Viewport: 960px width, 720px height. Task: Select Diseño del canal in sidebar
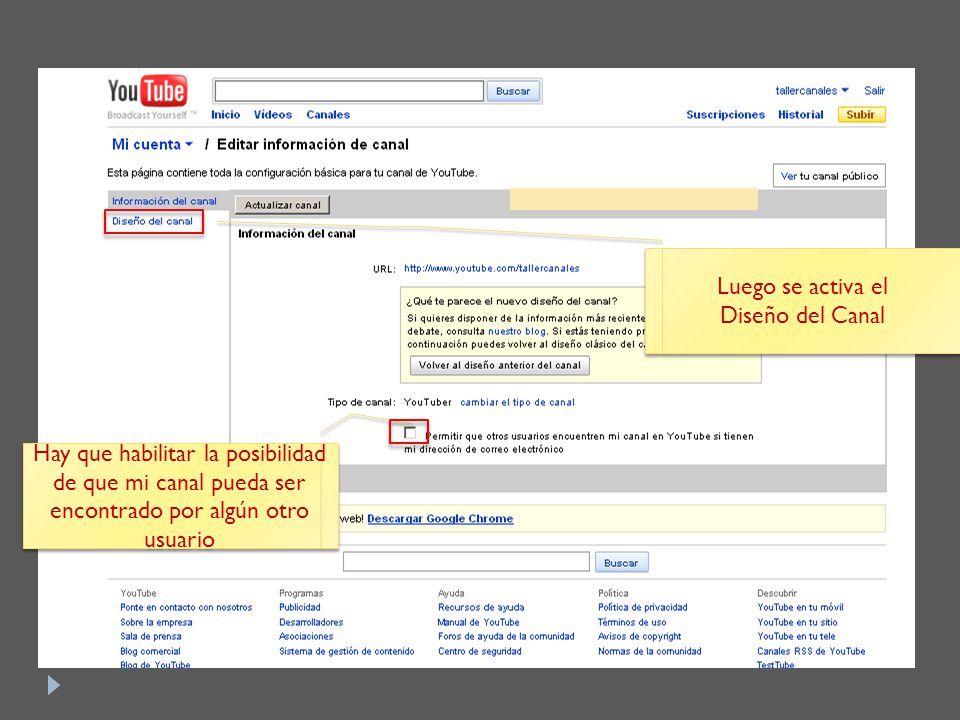(x=152, y=221)
